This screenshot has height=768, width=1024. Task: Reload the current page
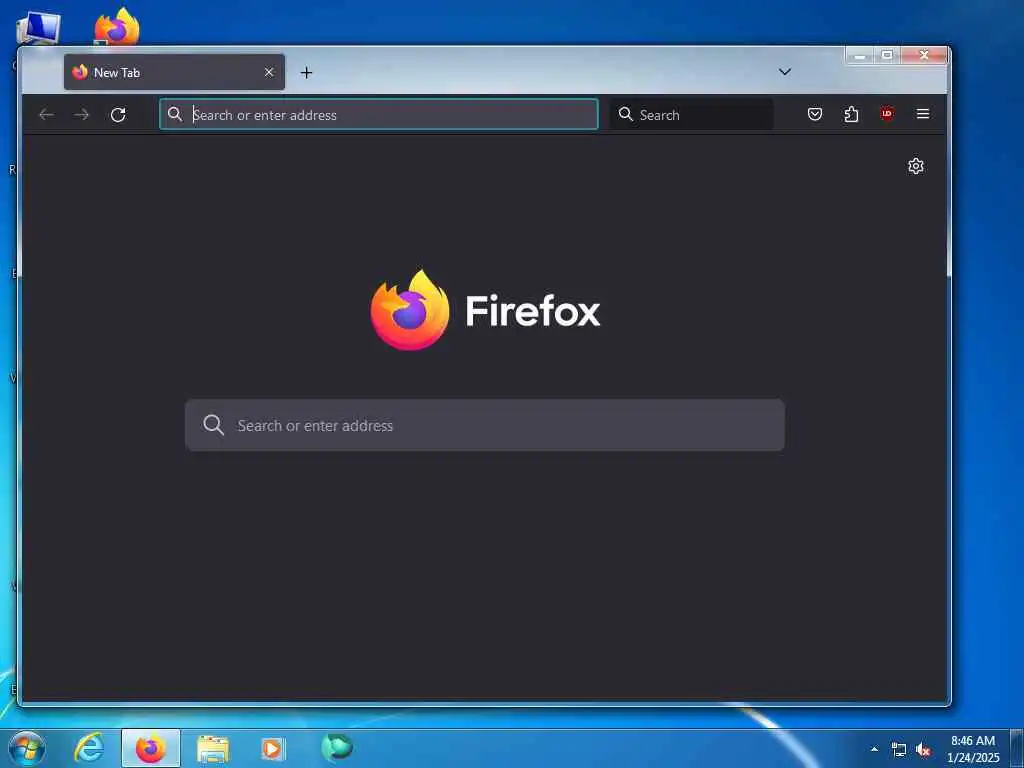pos(118,115)
